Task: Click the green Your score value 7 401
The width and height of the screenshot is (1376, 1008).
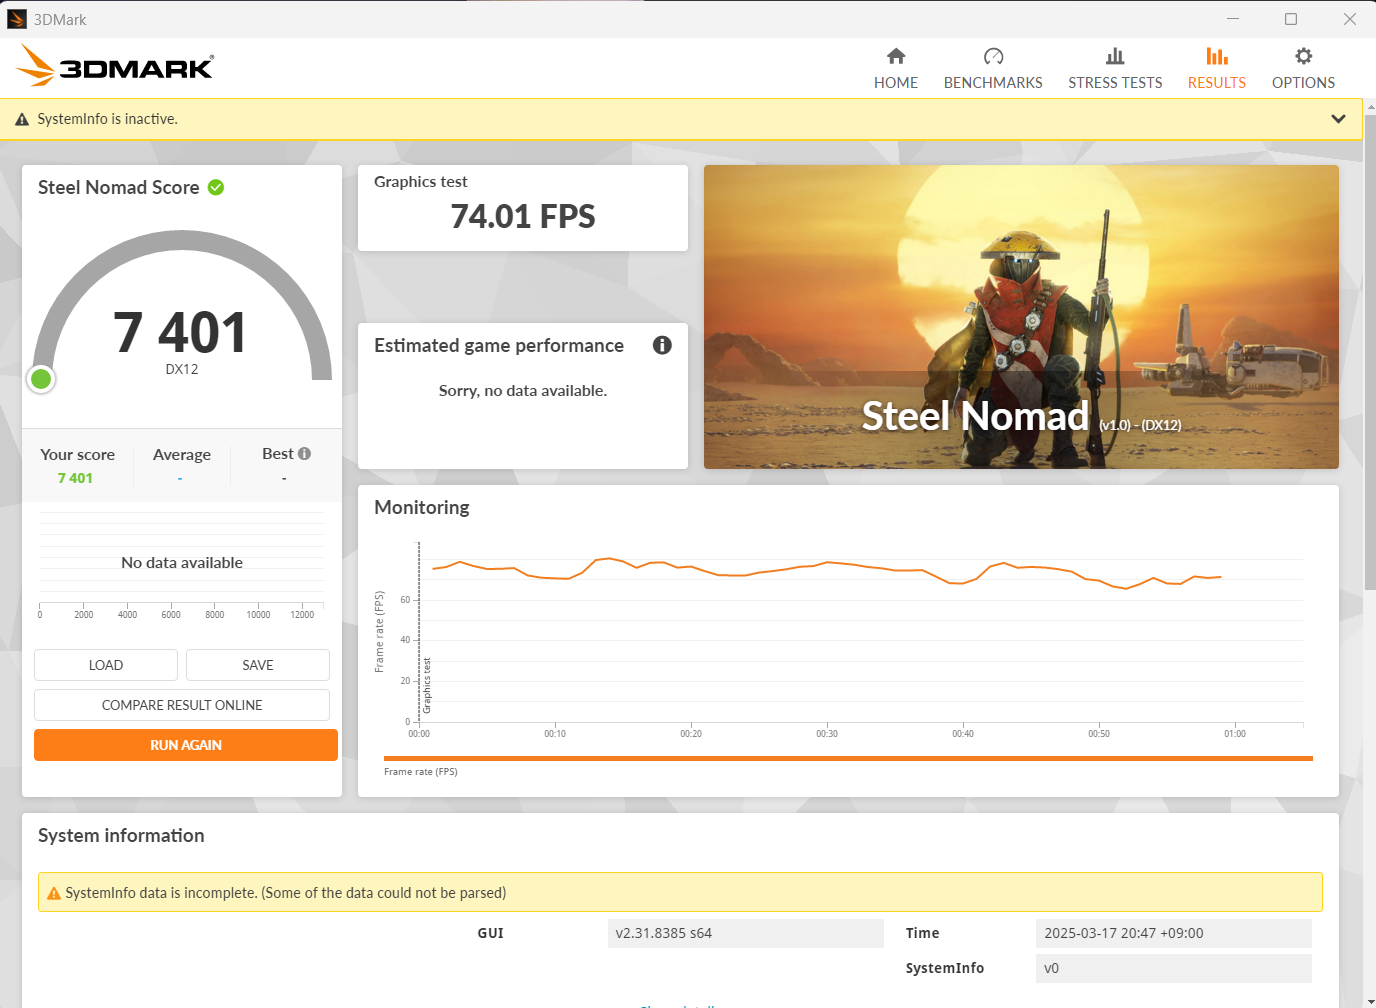Action: pos(75,478)
